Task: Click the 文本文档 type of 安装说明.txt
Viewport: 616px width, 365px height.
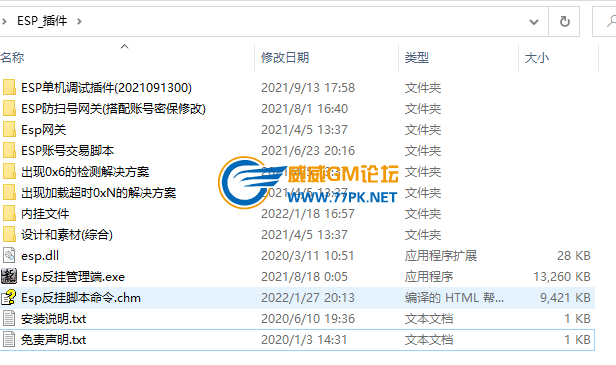Action: 429,319
